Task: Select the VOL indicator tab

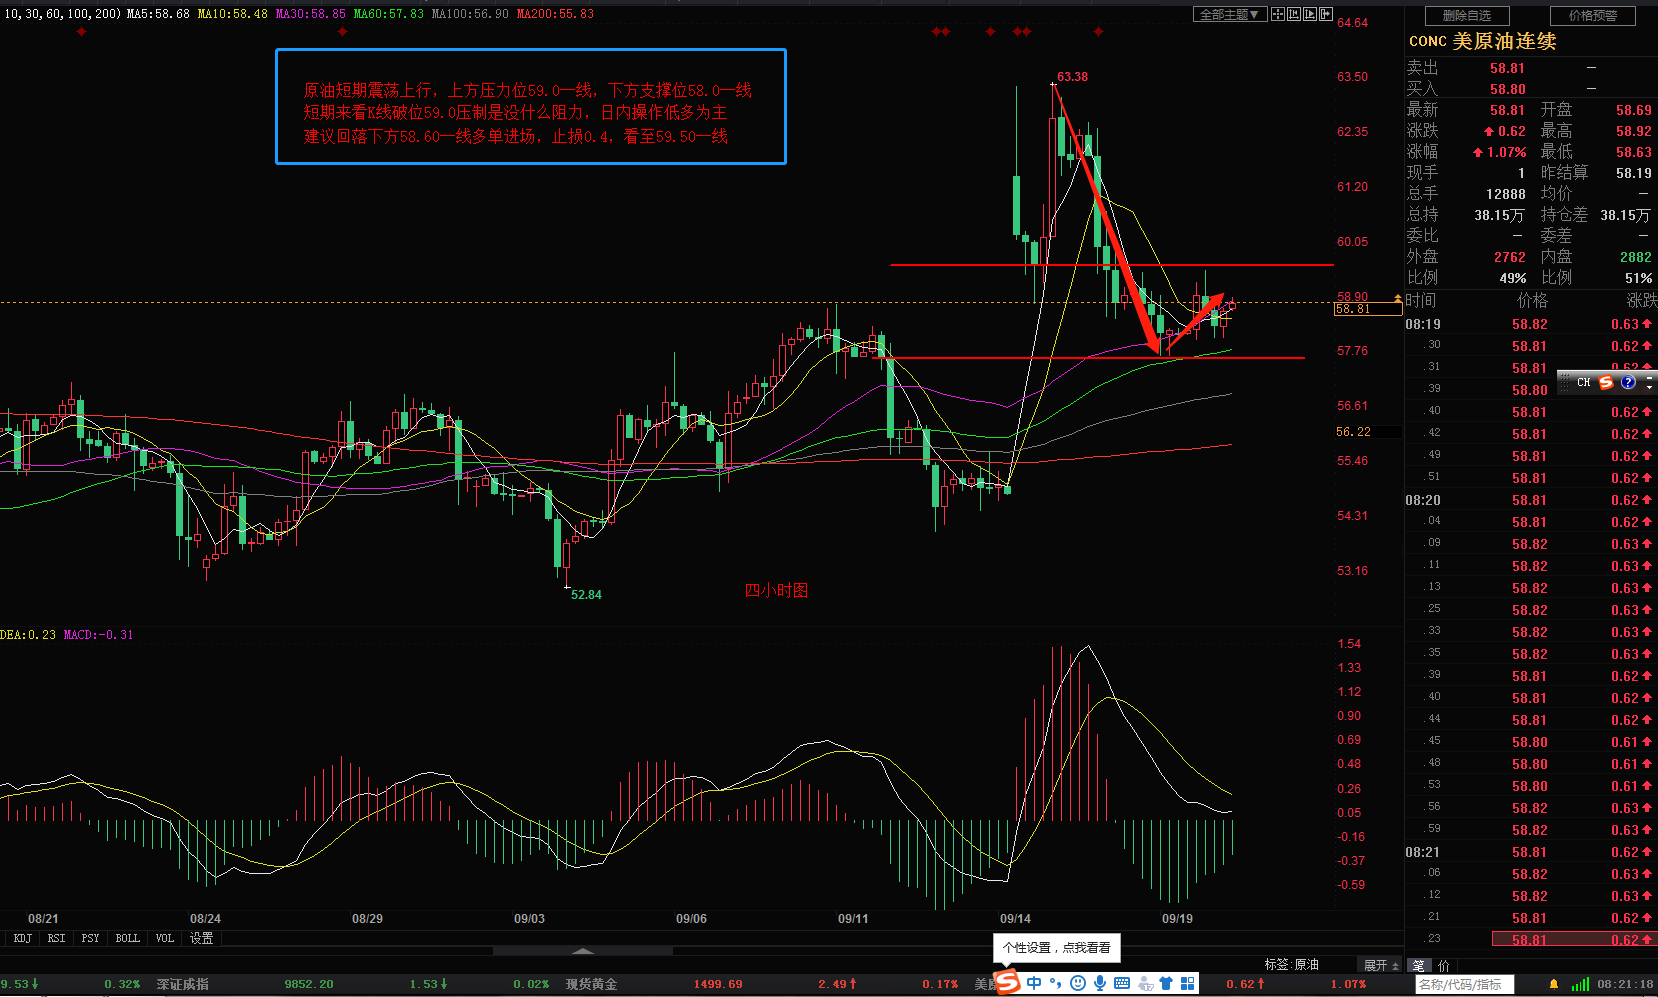Action: pyautogui.click(x=164, y=938)
